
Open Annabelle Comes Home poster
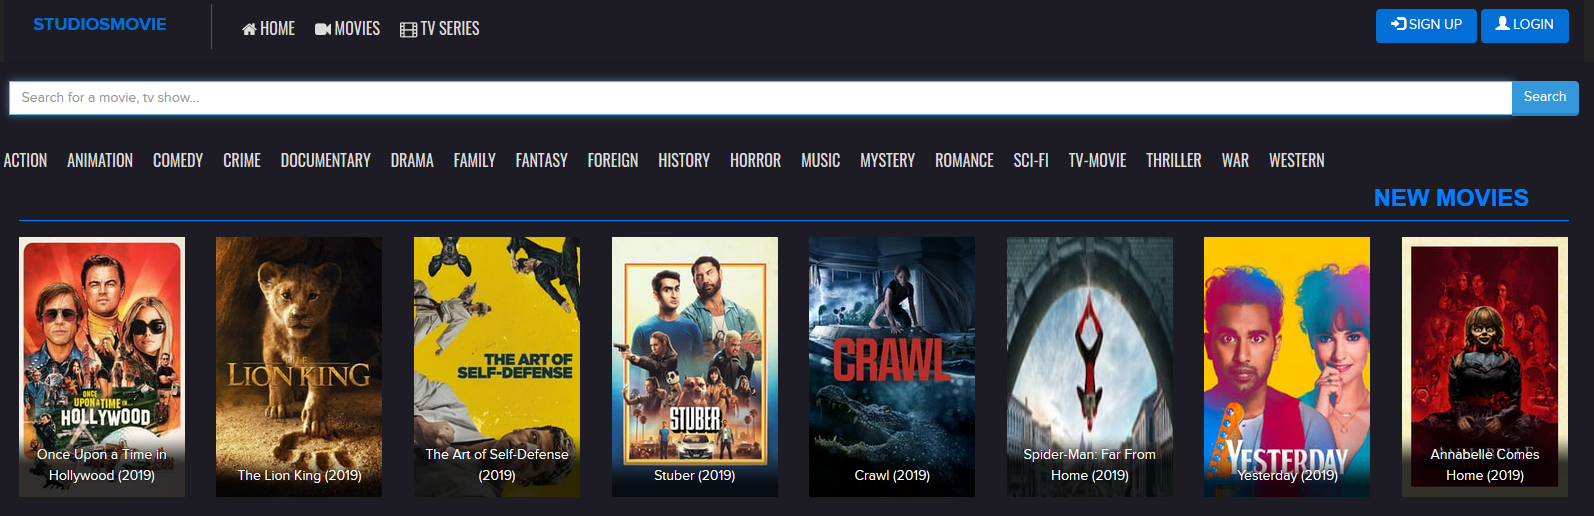click(x=1485, y=366)
